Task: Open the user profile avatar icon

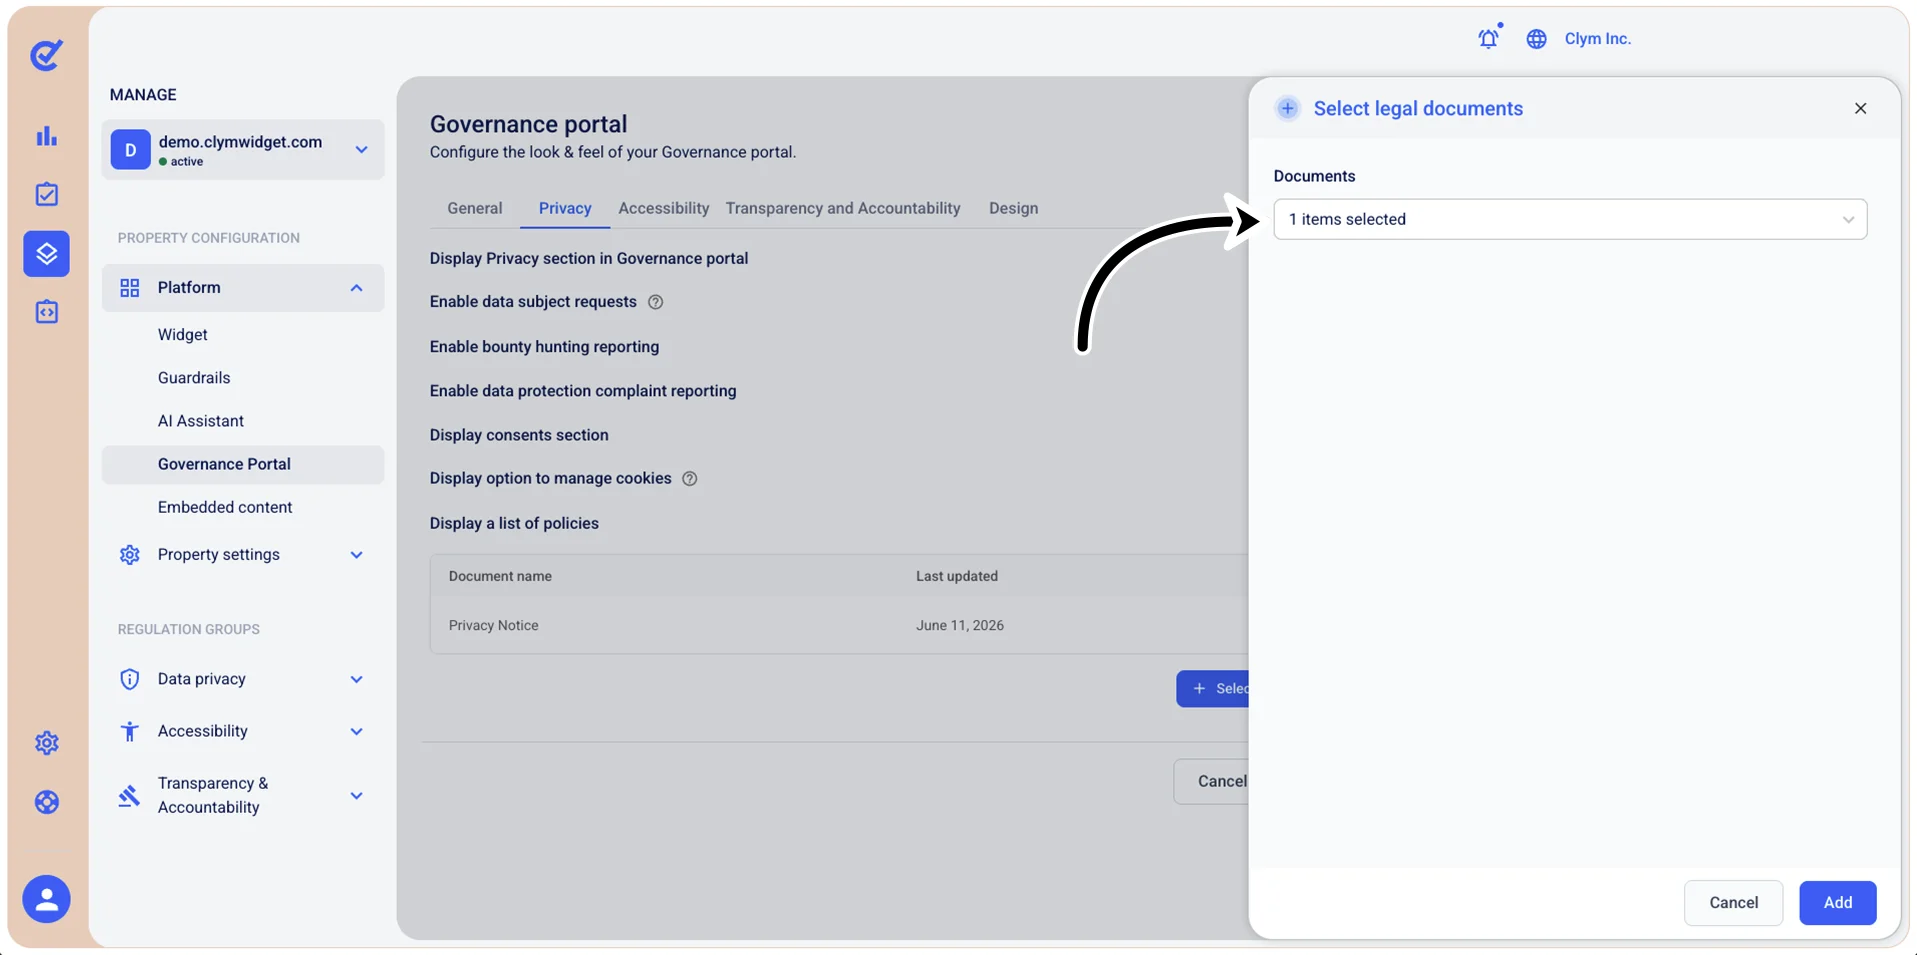Action: point(47,899)
